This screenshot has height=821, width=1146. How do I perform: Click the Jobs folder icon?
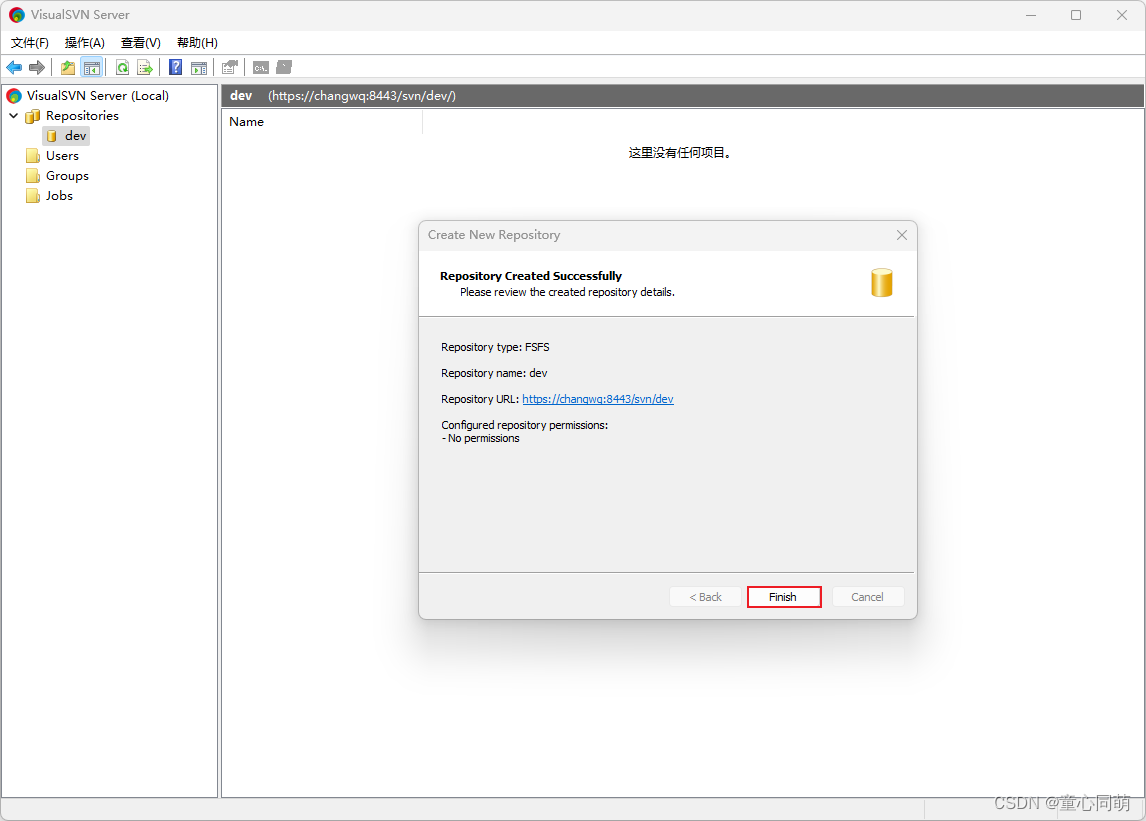(x=33, y=196)
